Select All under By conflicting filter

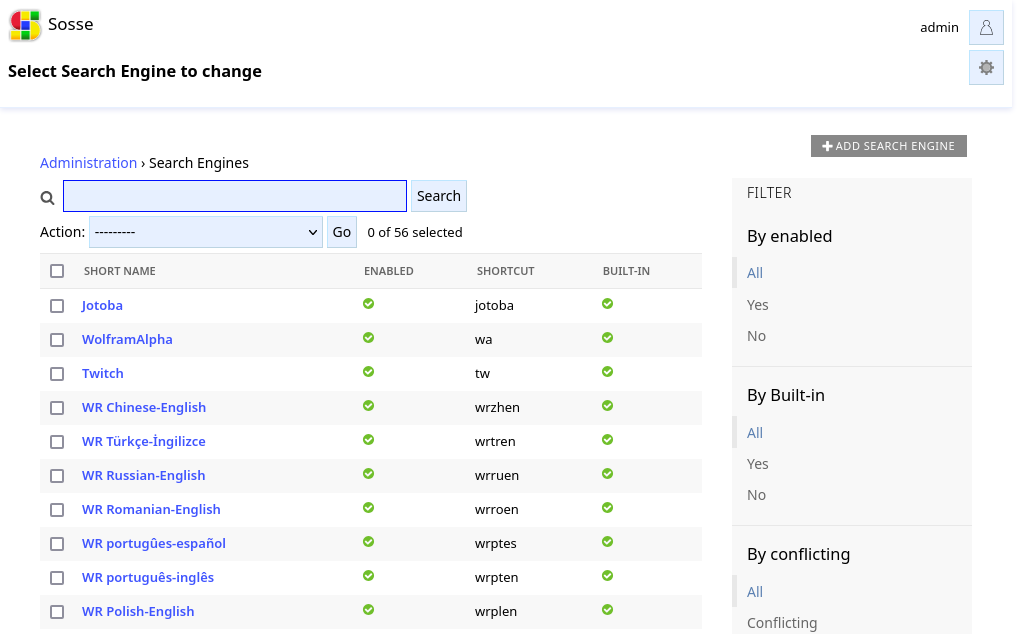coord(755,592)
